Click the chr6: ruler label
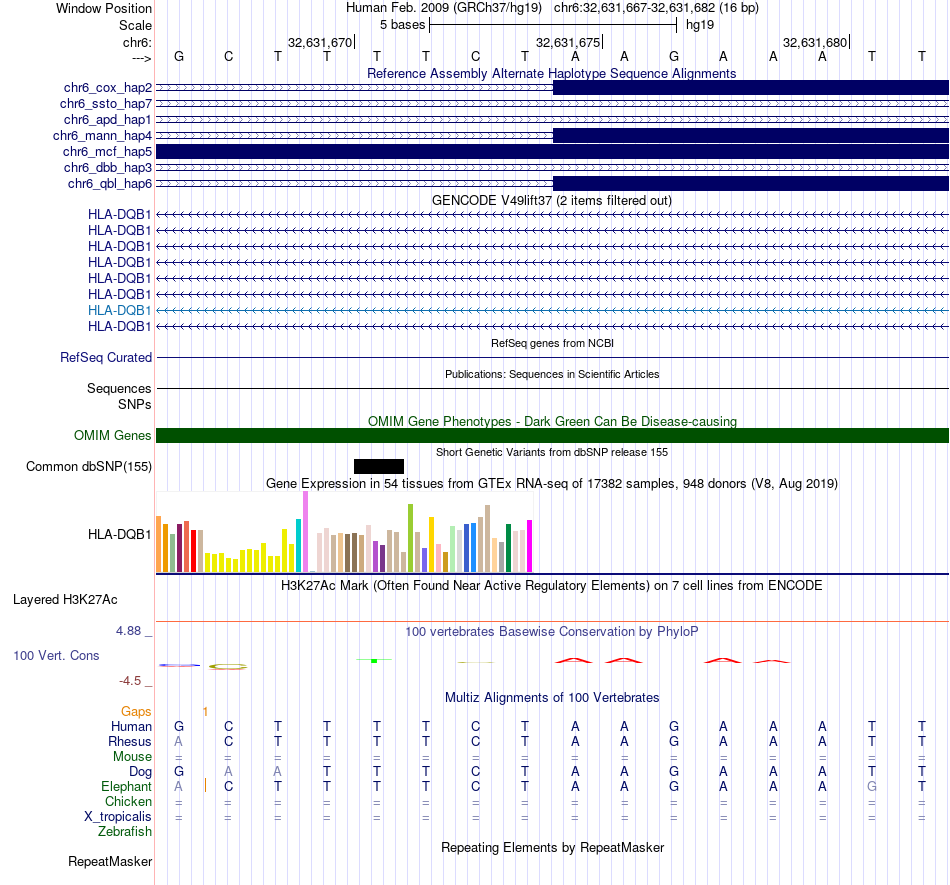 click(x=138, y=42)
